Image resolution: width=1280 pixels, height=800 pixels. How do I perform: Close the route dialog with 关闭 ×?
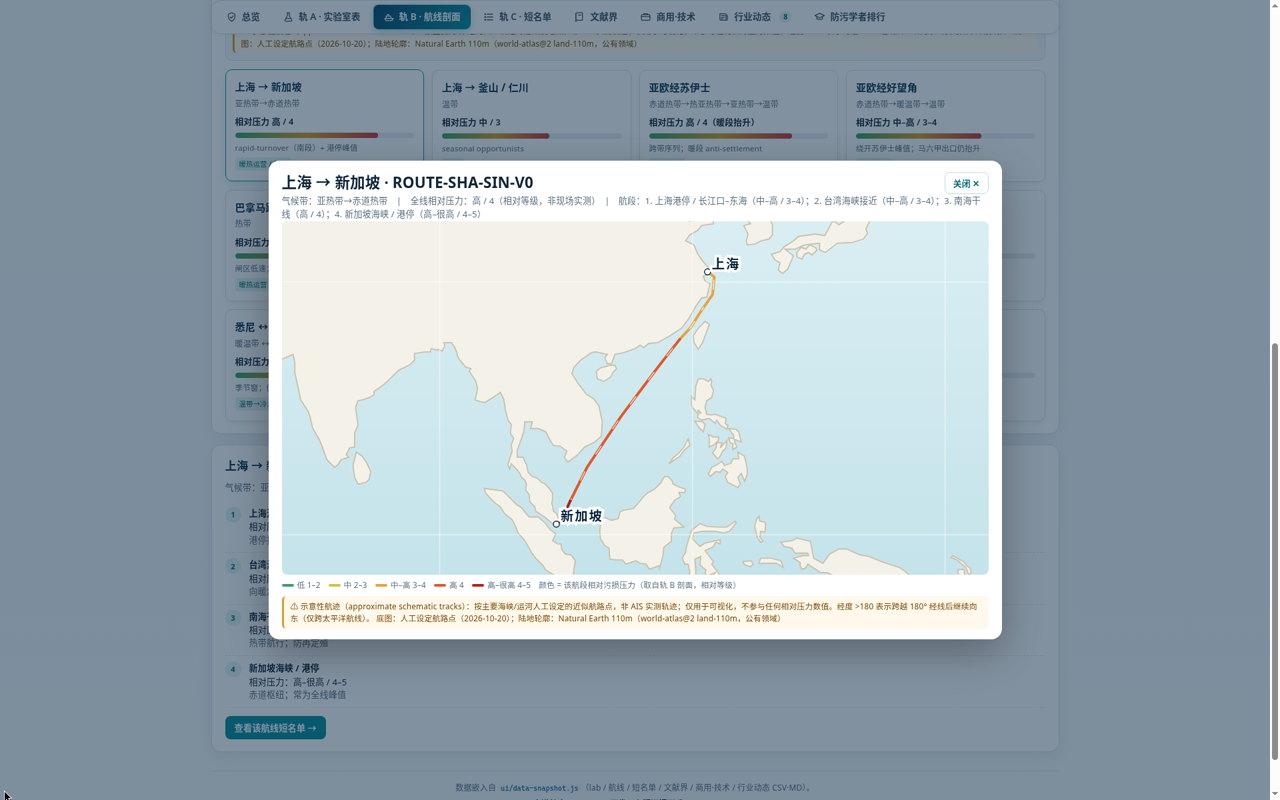point(966,183)
